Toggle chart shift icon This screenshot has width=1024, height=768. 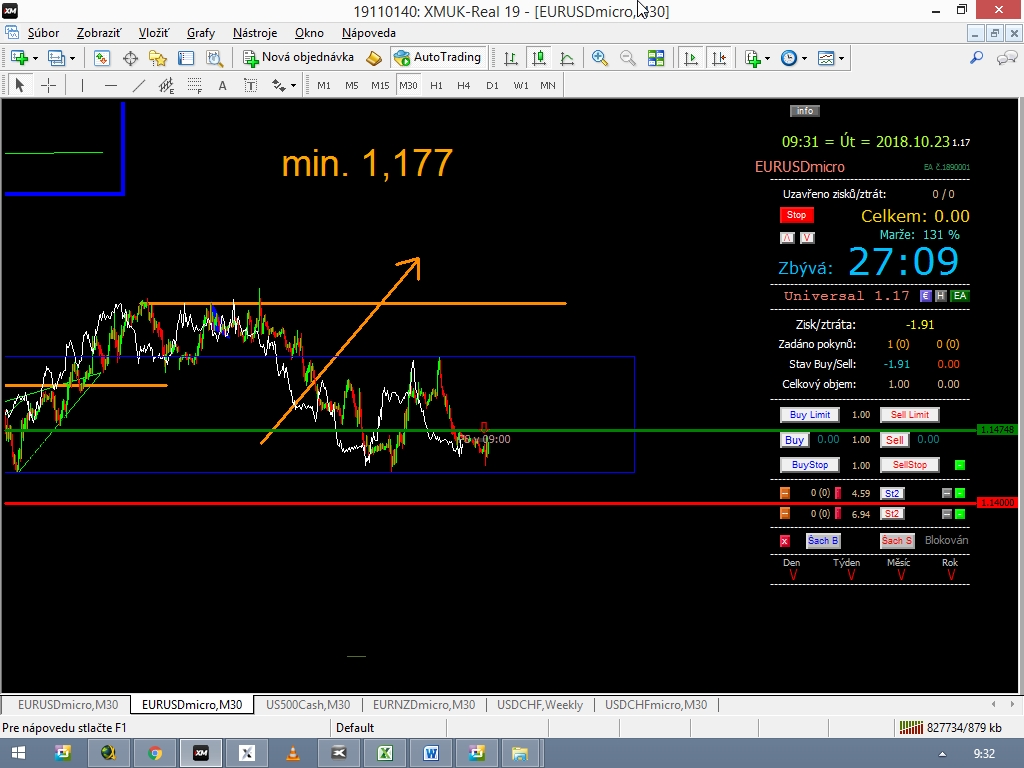[x=718, y=58]
